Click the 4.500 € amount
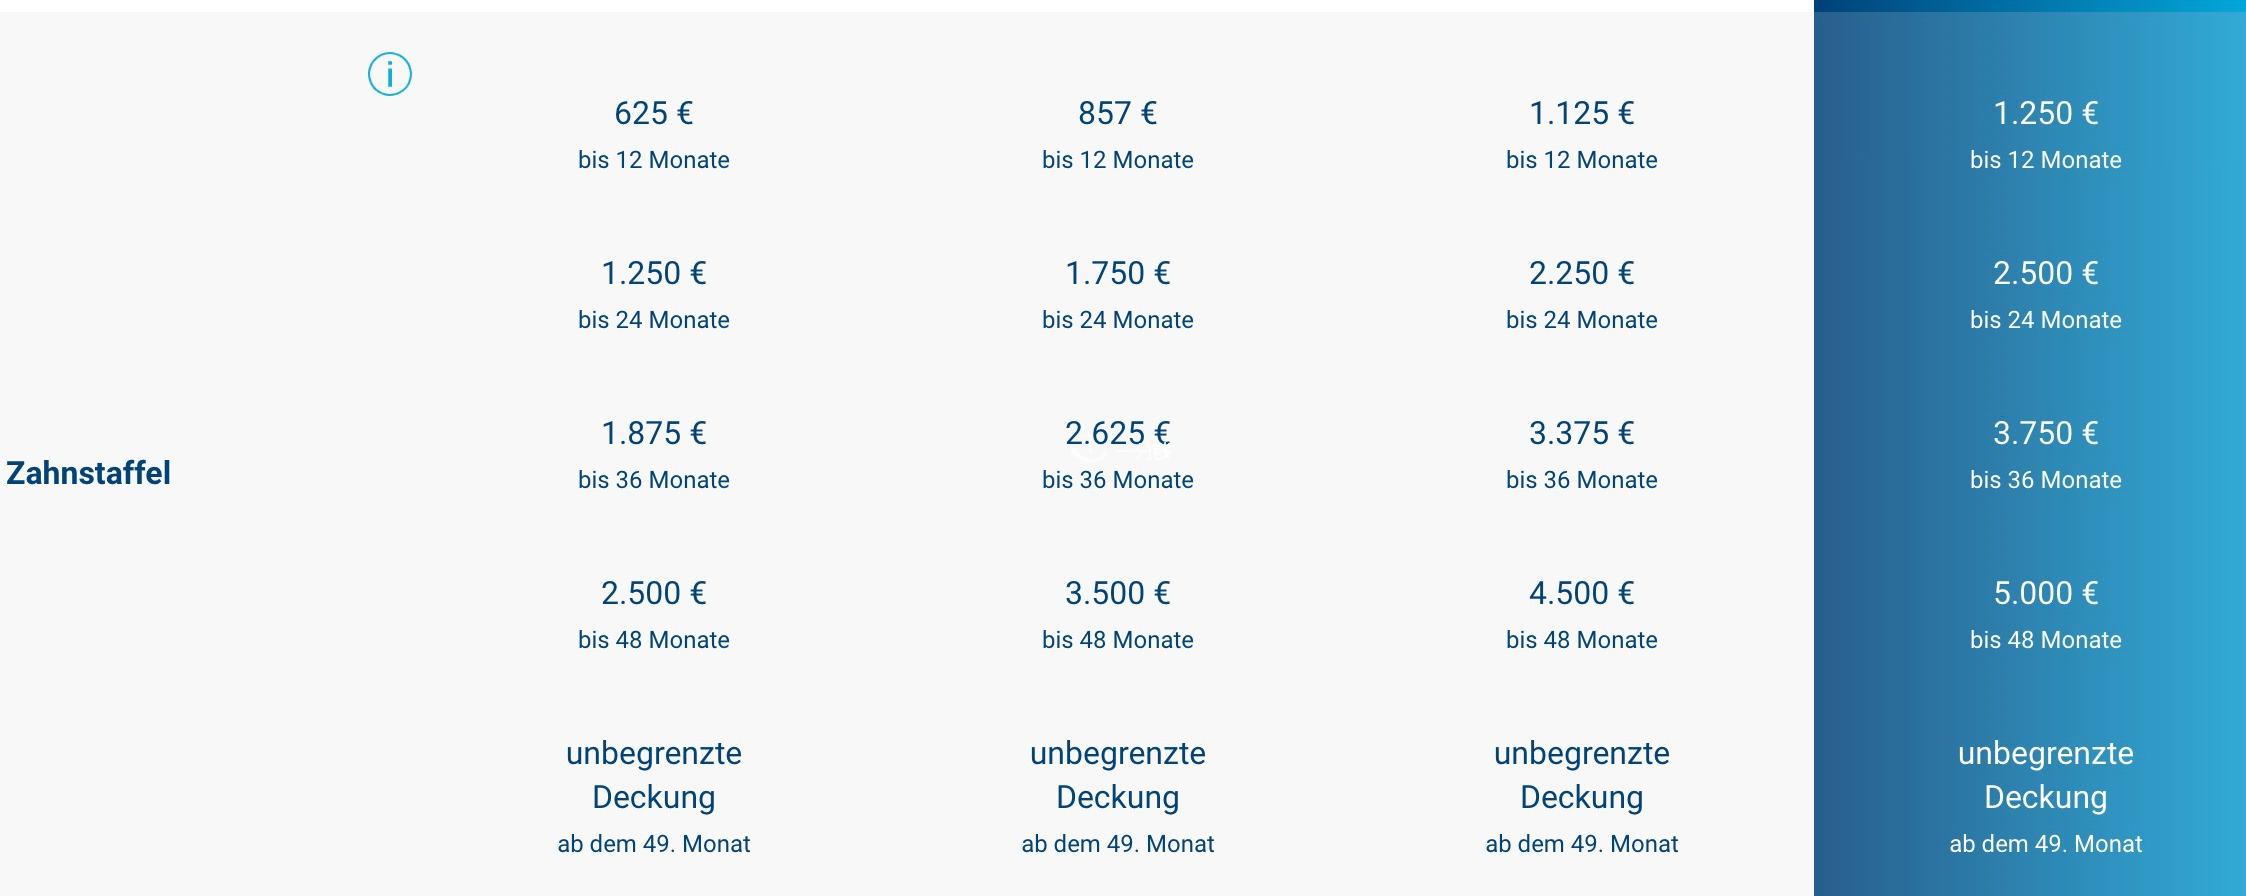Screen dimensions: 2246x896 tap(1582, 593)
